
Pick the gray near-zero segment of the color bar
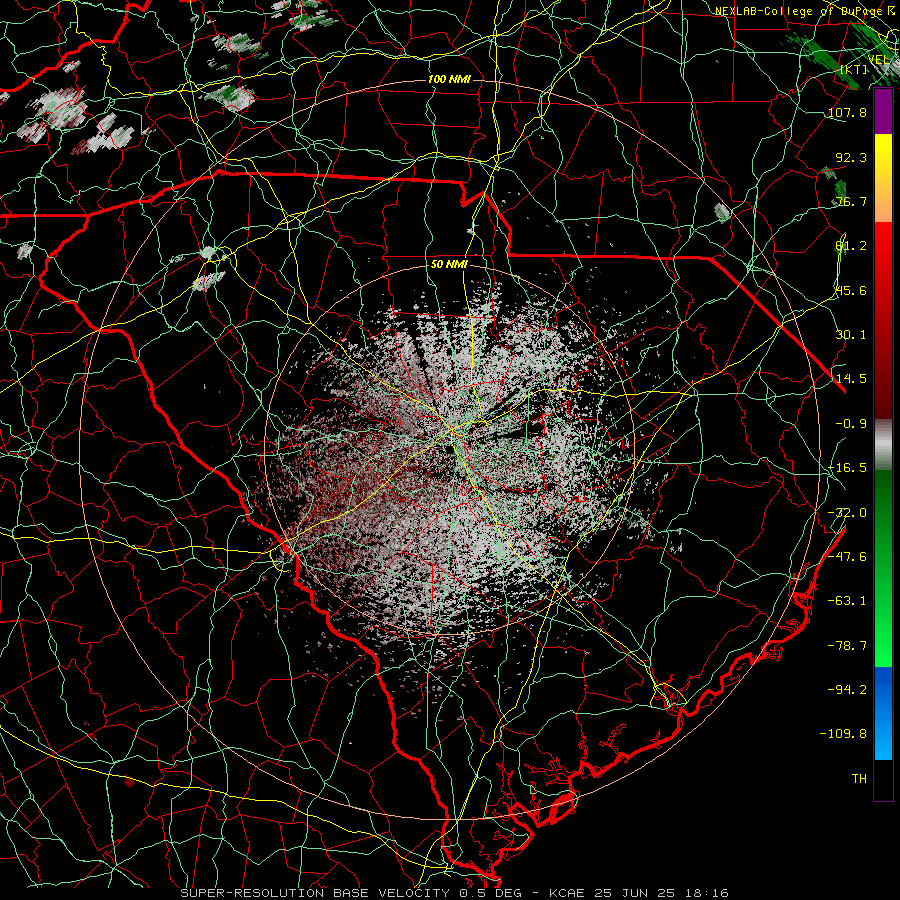pos(883,442)
